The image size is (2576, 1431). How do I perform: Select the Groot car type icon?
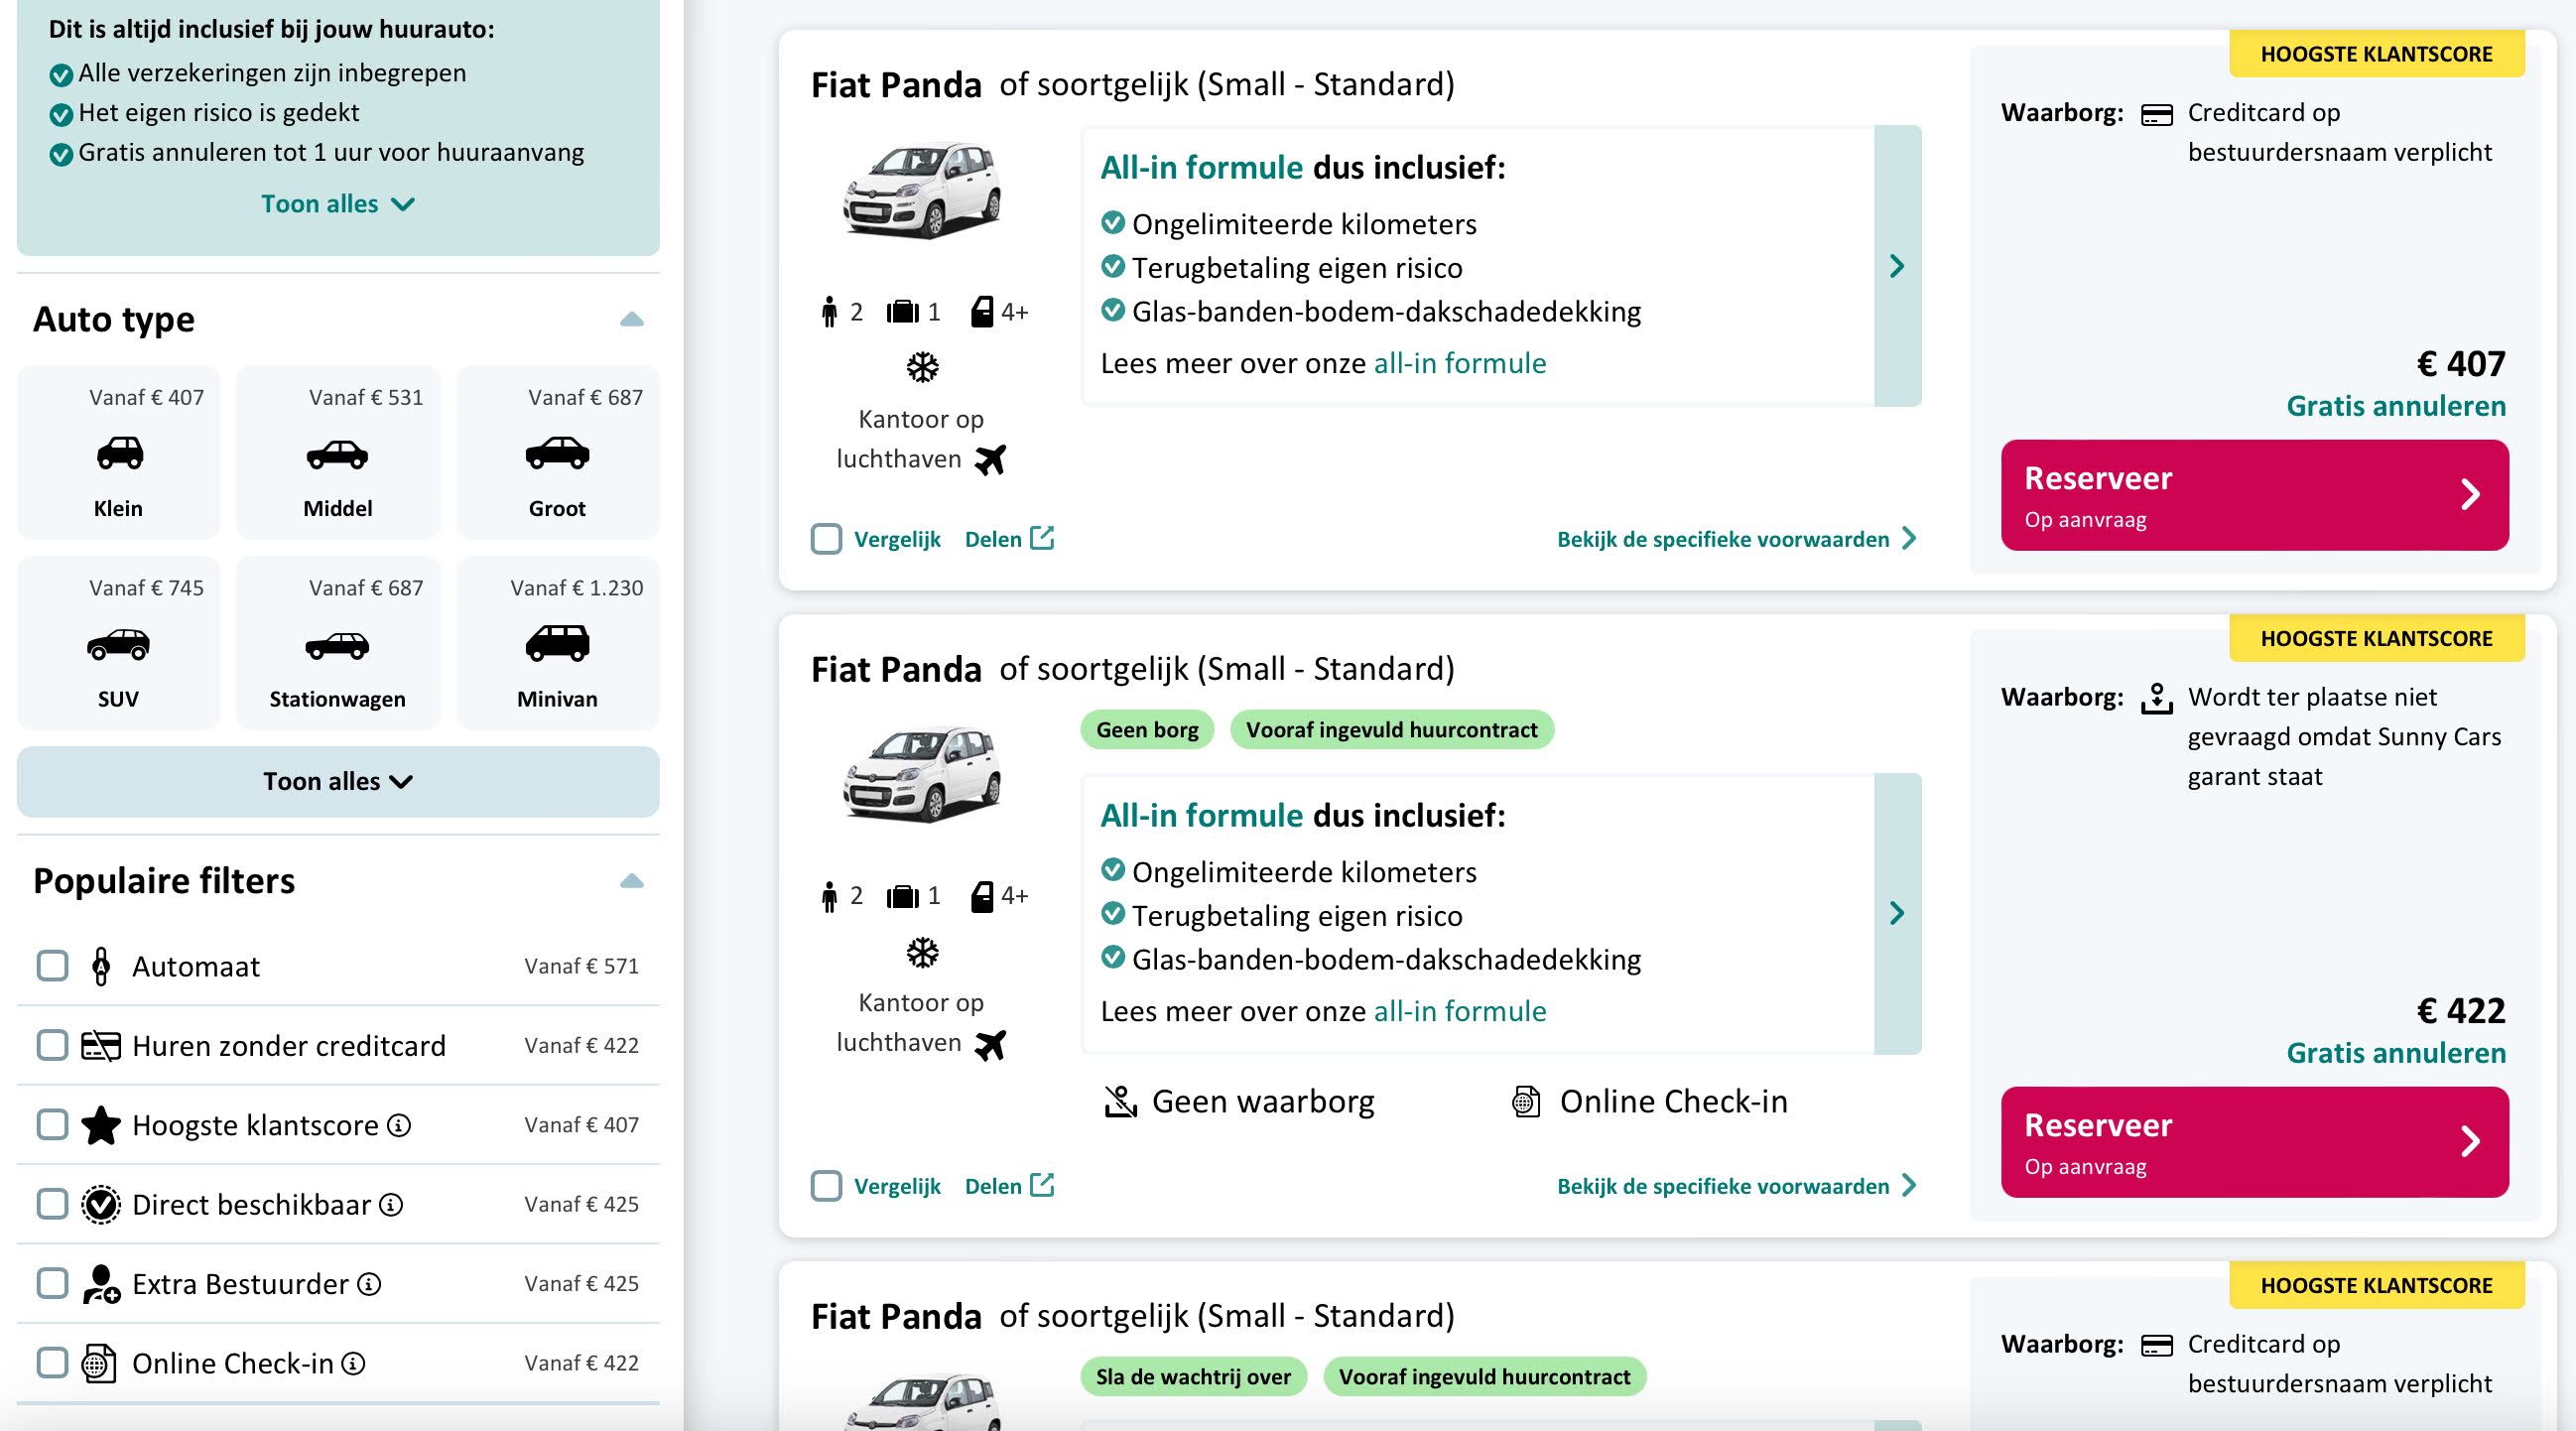pos(557,453)
